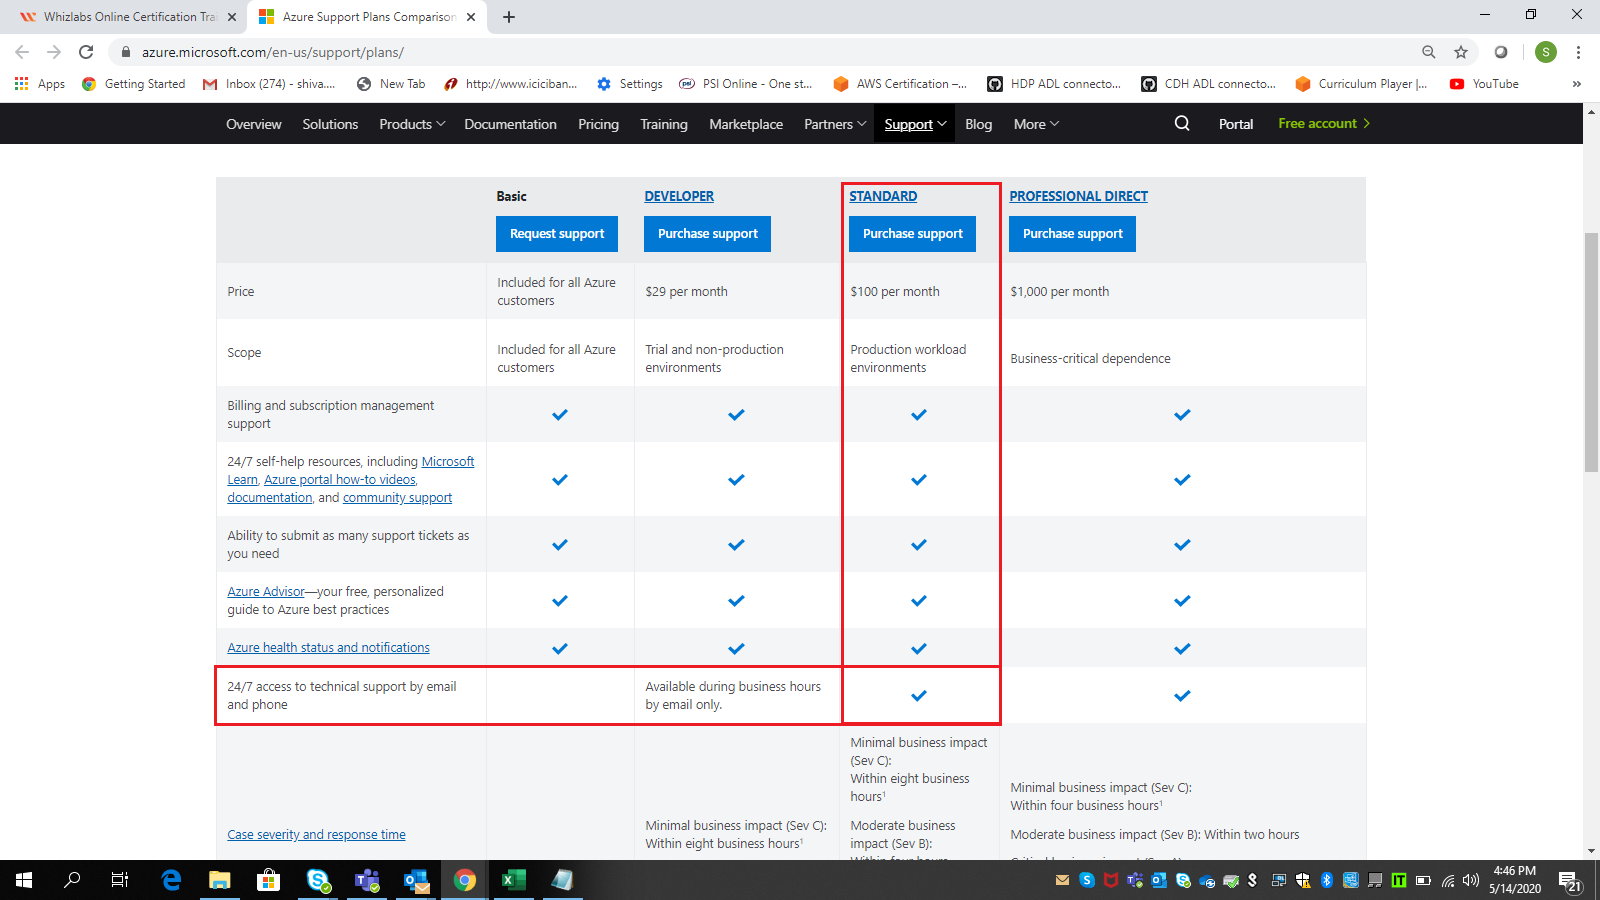
Task: Click the Azure site search icon
Action: (x=1182, y=123)
